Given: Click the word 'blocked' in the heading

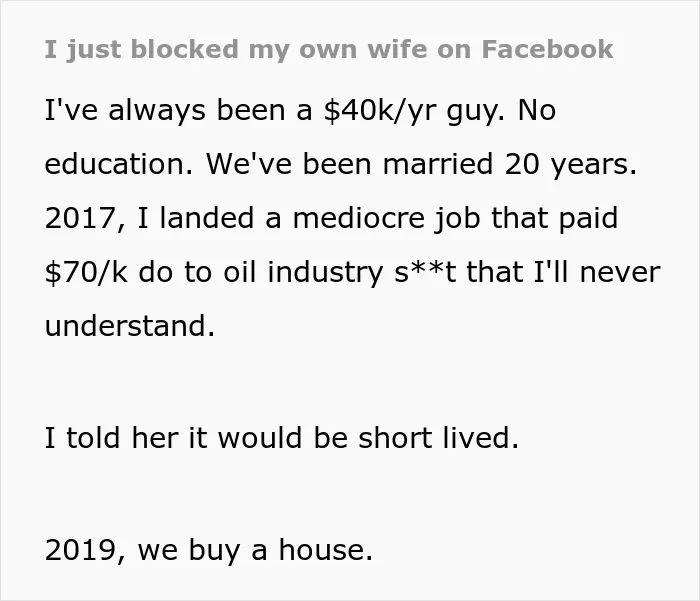Looking at the screenshot, I should 185,49.
